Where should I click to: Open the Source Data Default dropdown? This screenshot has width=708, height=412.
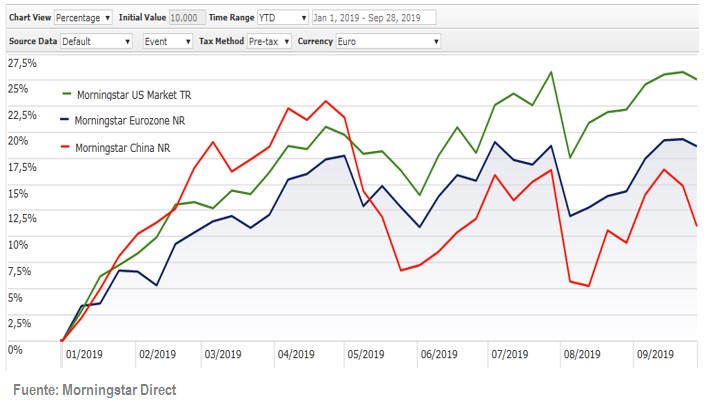tap(96, 42)
